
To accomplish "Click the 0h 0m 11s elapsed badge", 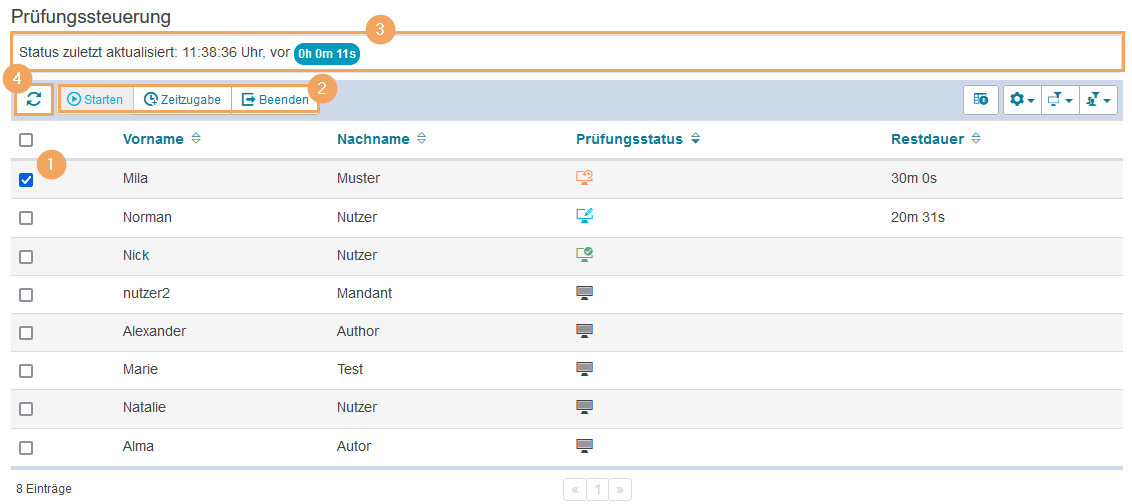I will tap(327, 53).
